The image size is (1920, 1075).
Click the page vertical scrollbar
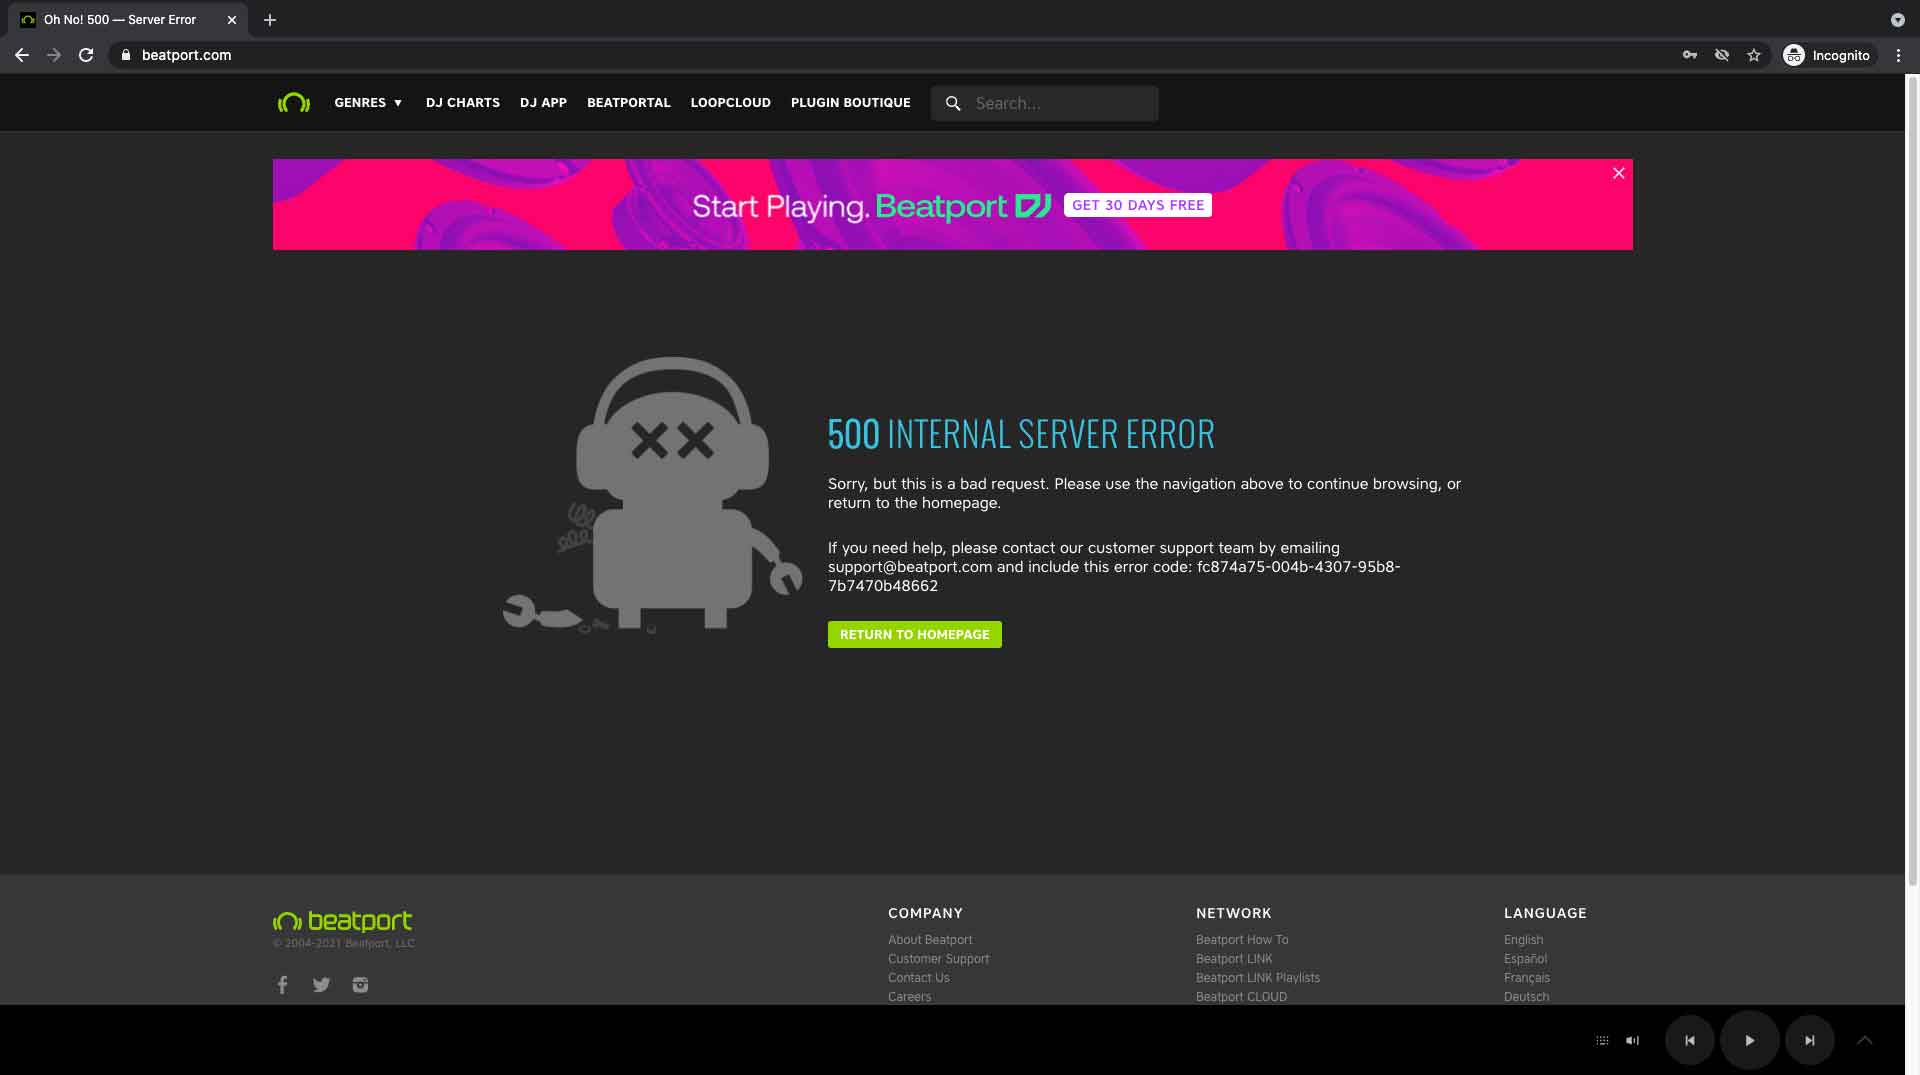(1912, 480)
